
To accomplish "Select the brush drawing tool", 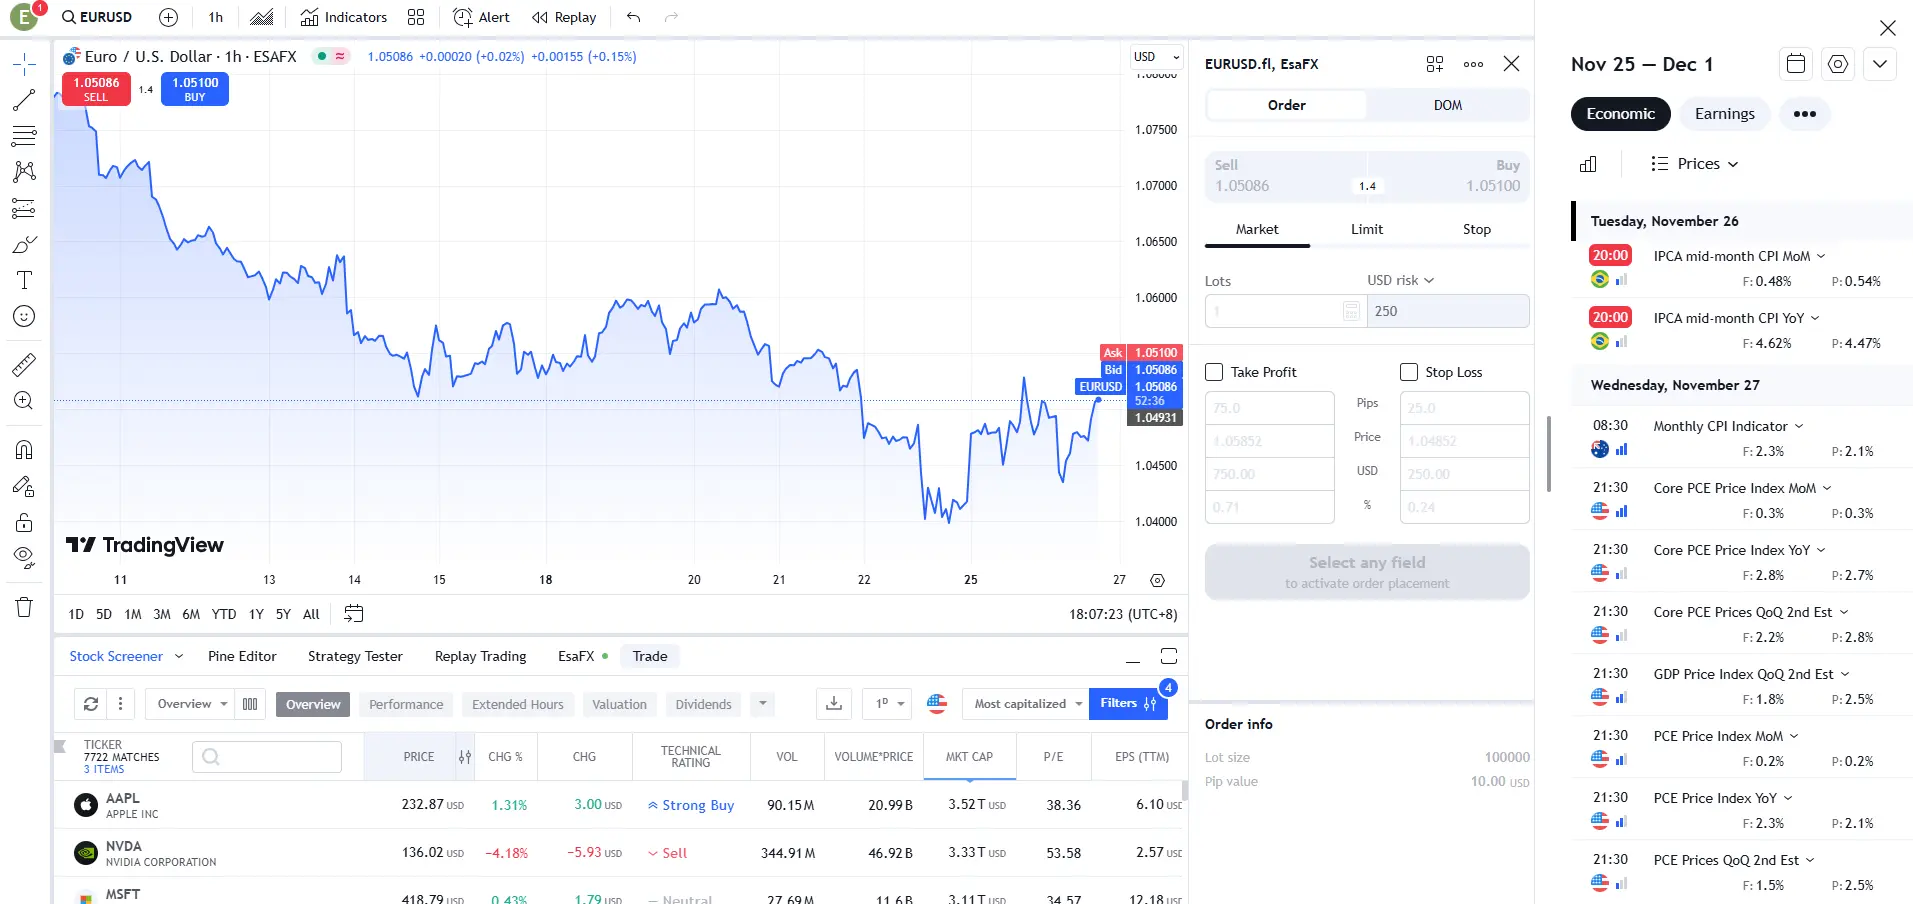I will 24,244.
